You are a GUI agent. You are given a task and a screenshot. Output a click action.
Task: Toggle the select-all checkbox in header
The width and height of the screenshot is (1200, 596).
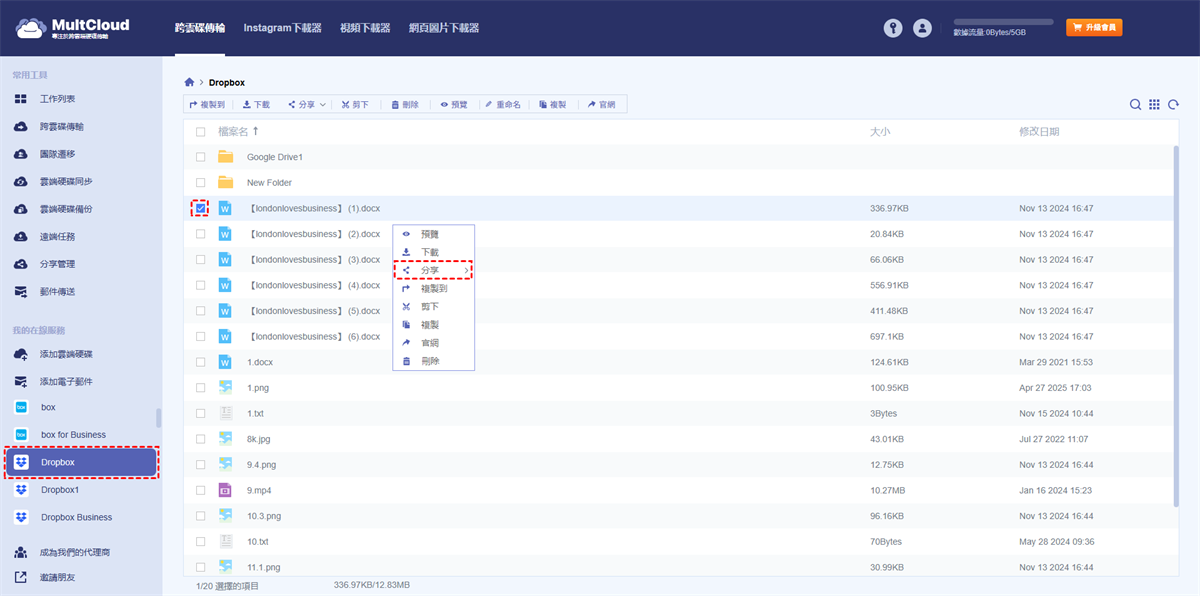click(x=201, y=132)
